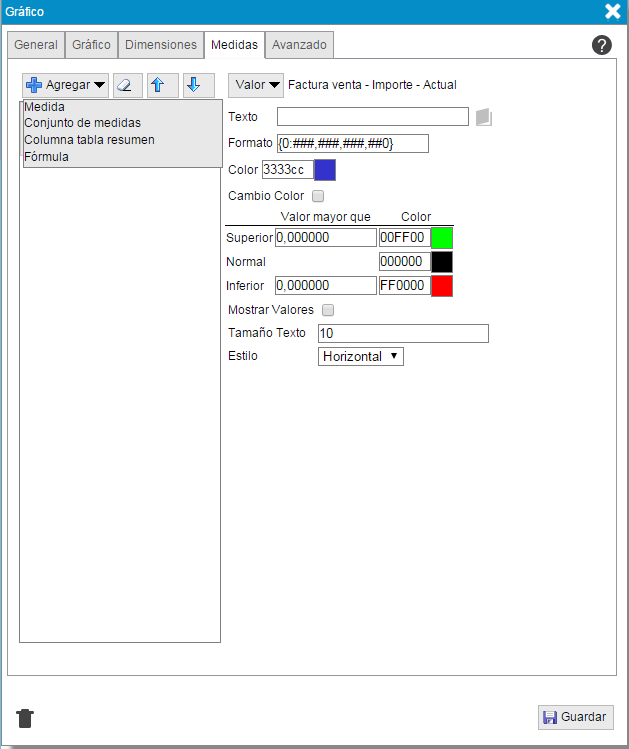Open the Avanzado tab
This screenshot has height=749, width=629.
click(299, 45)
